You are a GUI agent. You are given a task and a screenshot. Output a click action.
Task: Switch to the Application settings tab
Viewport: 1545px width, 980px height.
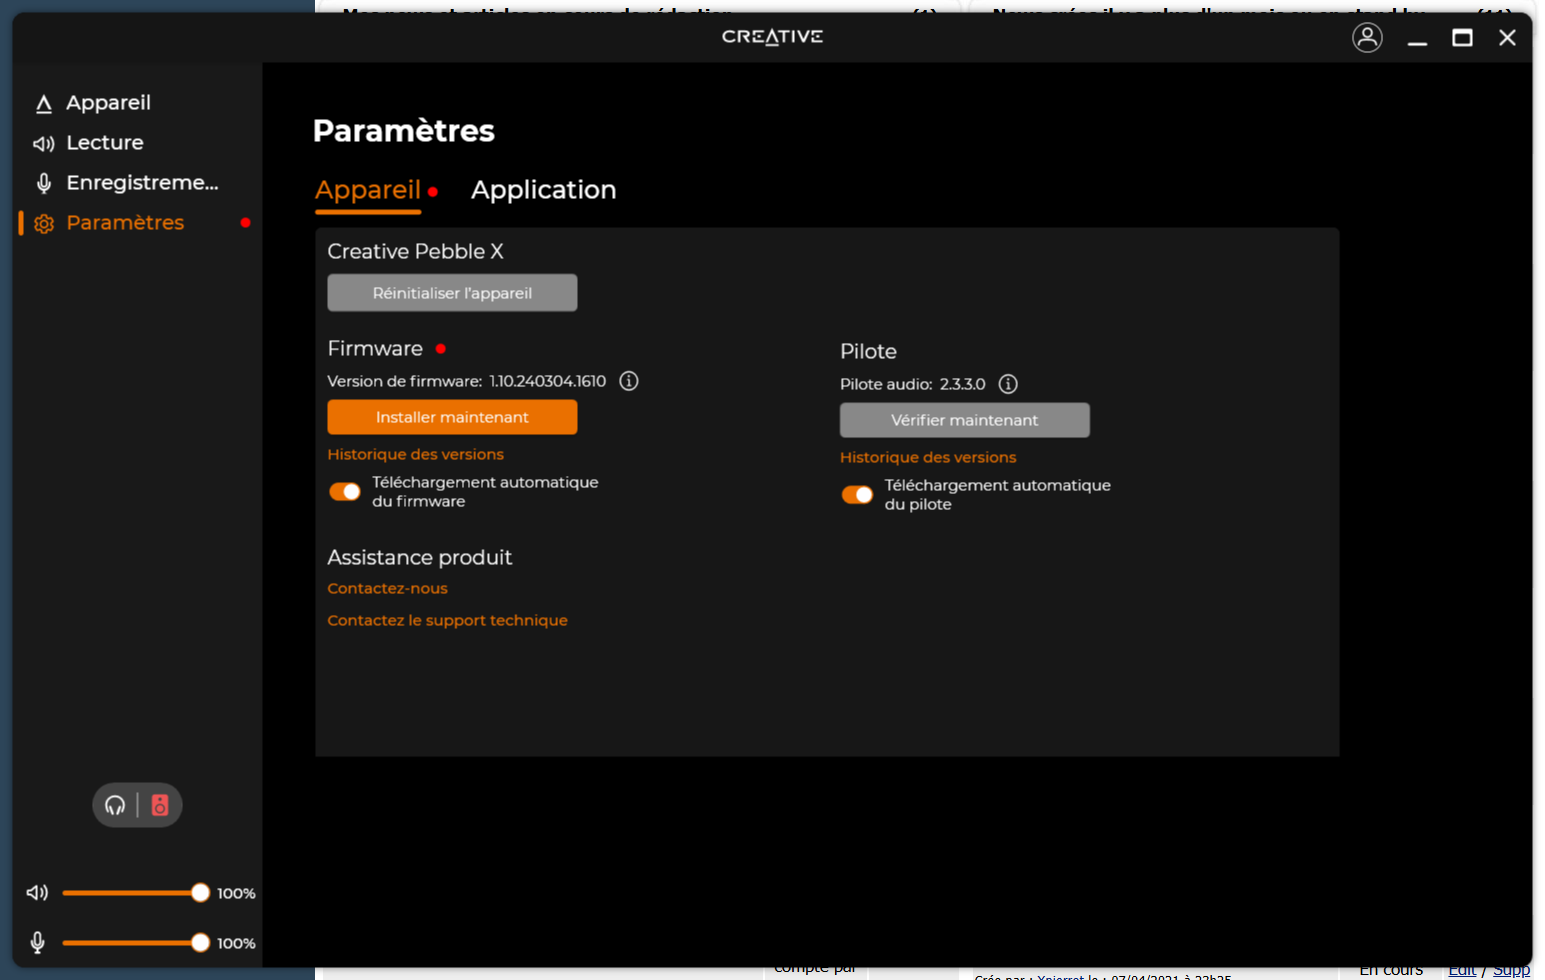(x=543, y=190)
